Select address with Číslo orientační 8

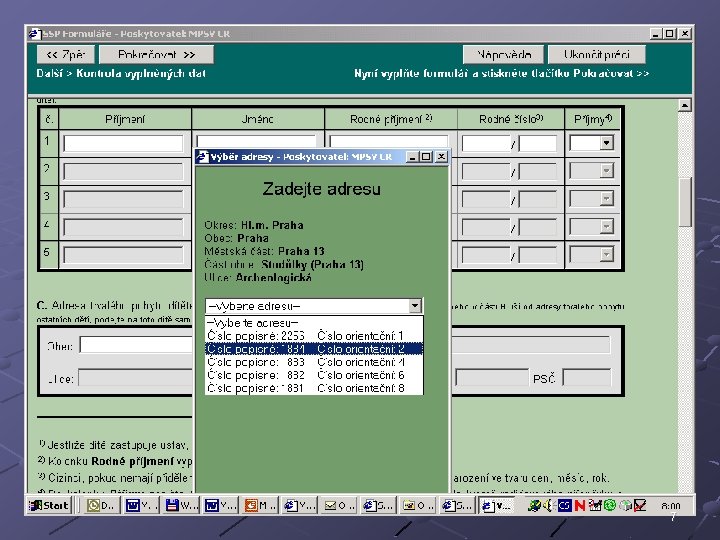314,388
